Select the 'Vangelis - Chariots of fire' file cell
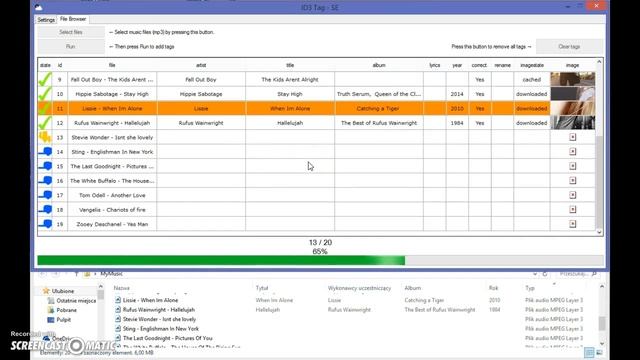 click(112, 209)
